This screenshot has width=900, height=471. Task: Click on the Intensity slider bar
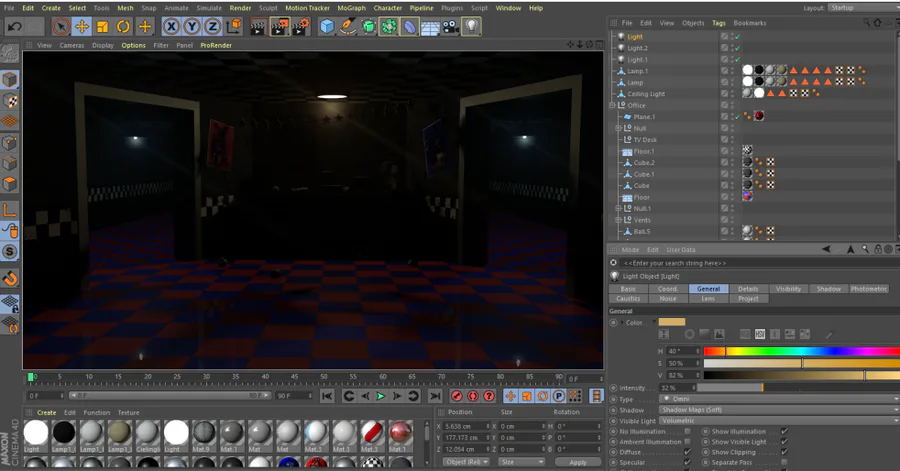pyautogui.click(x=798, y=388)
